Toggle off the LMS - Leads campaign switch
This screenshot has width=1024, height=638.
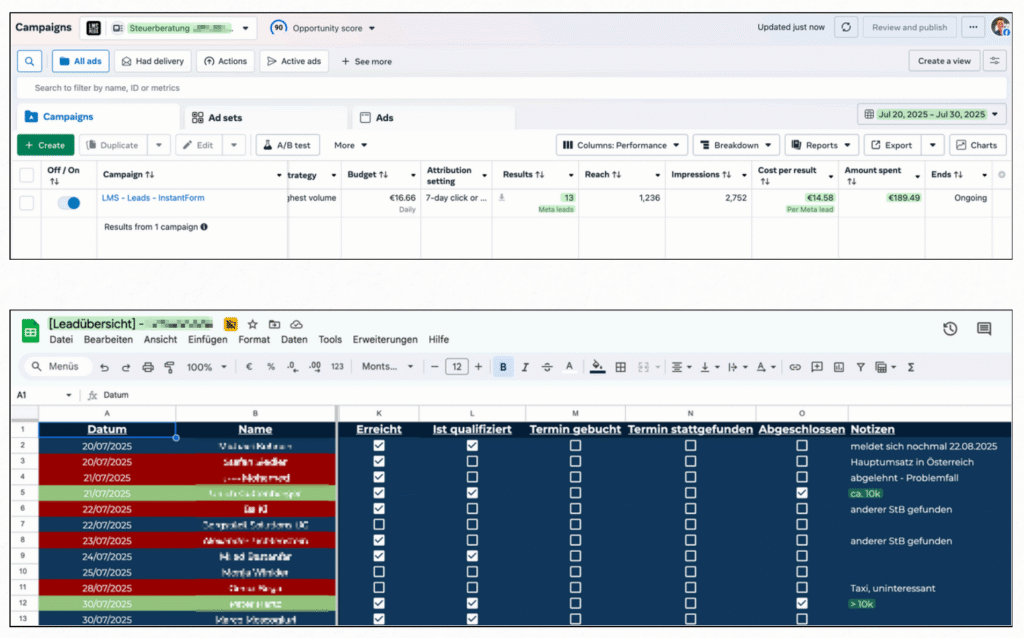[x=69, y=203]
